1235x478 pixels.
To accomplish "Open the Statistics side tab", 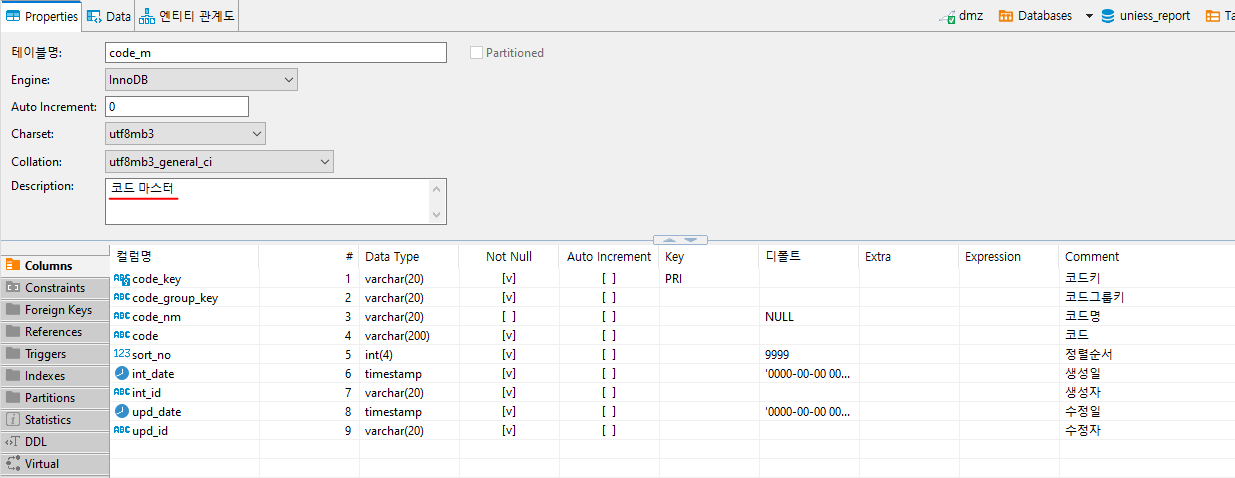I will [54, 420].
